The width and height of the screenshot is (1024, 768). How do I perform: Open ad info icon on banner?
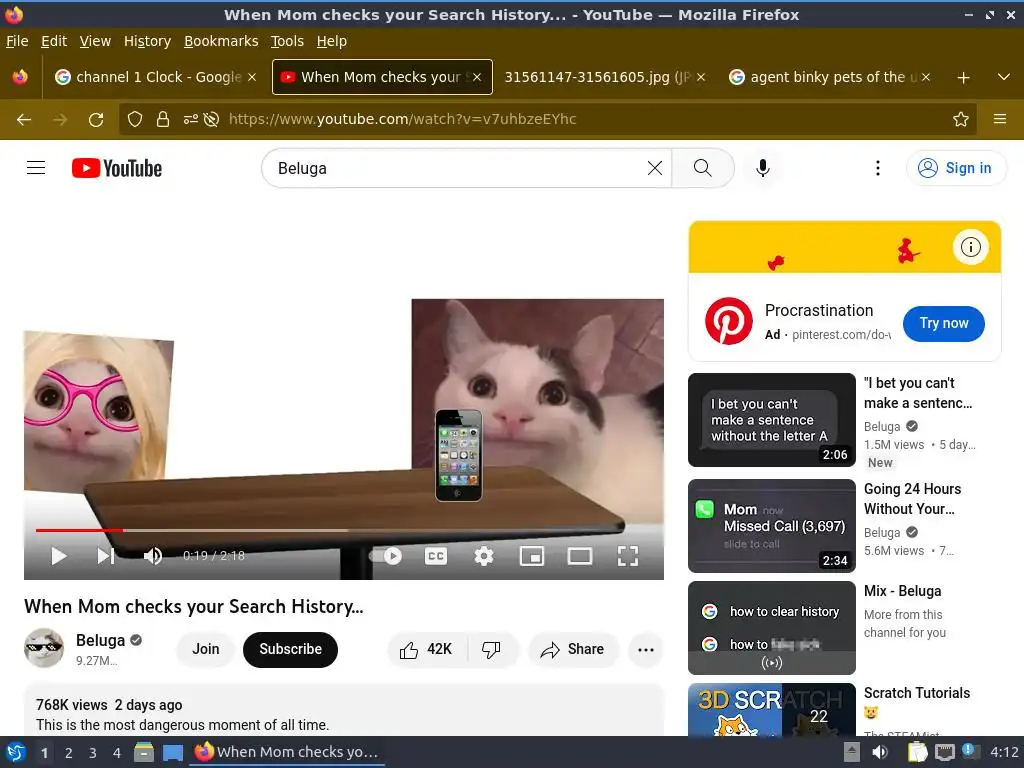click(x=970, y=247)
